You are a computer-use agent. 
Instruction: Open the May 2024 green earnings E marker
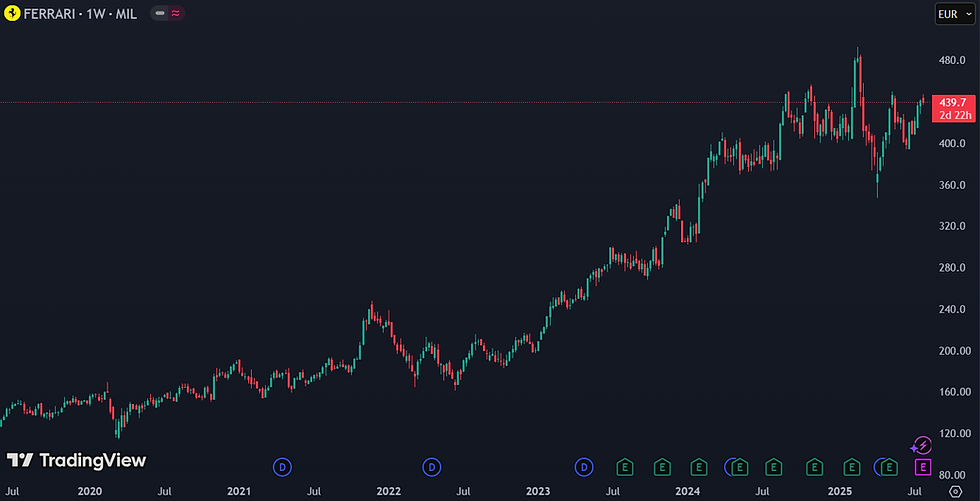tap(740, 467)
